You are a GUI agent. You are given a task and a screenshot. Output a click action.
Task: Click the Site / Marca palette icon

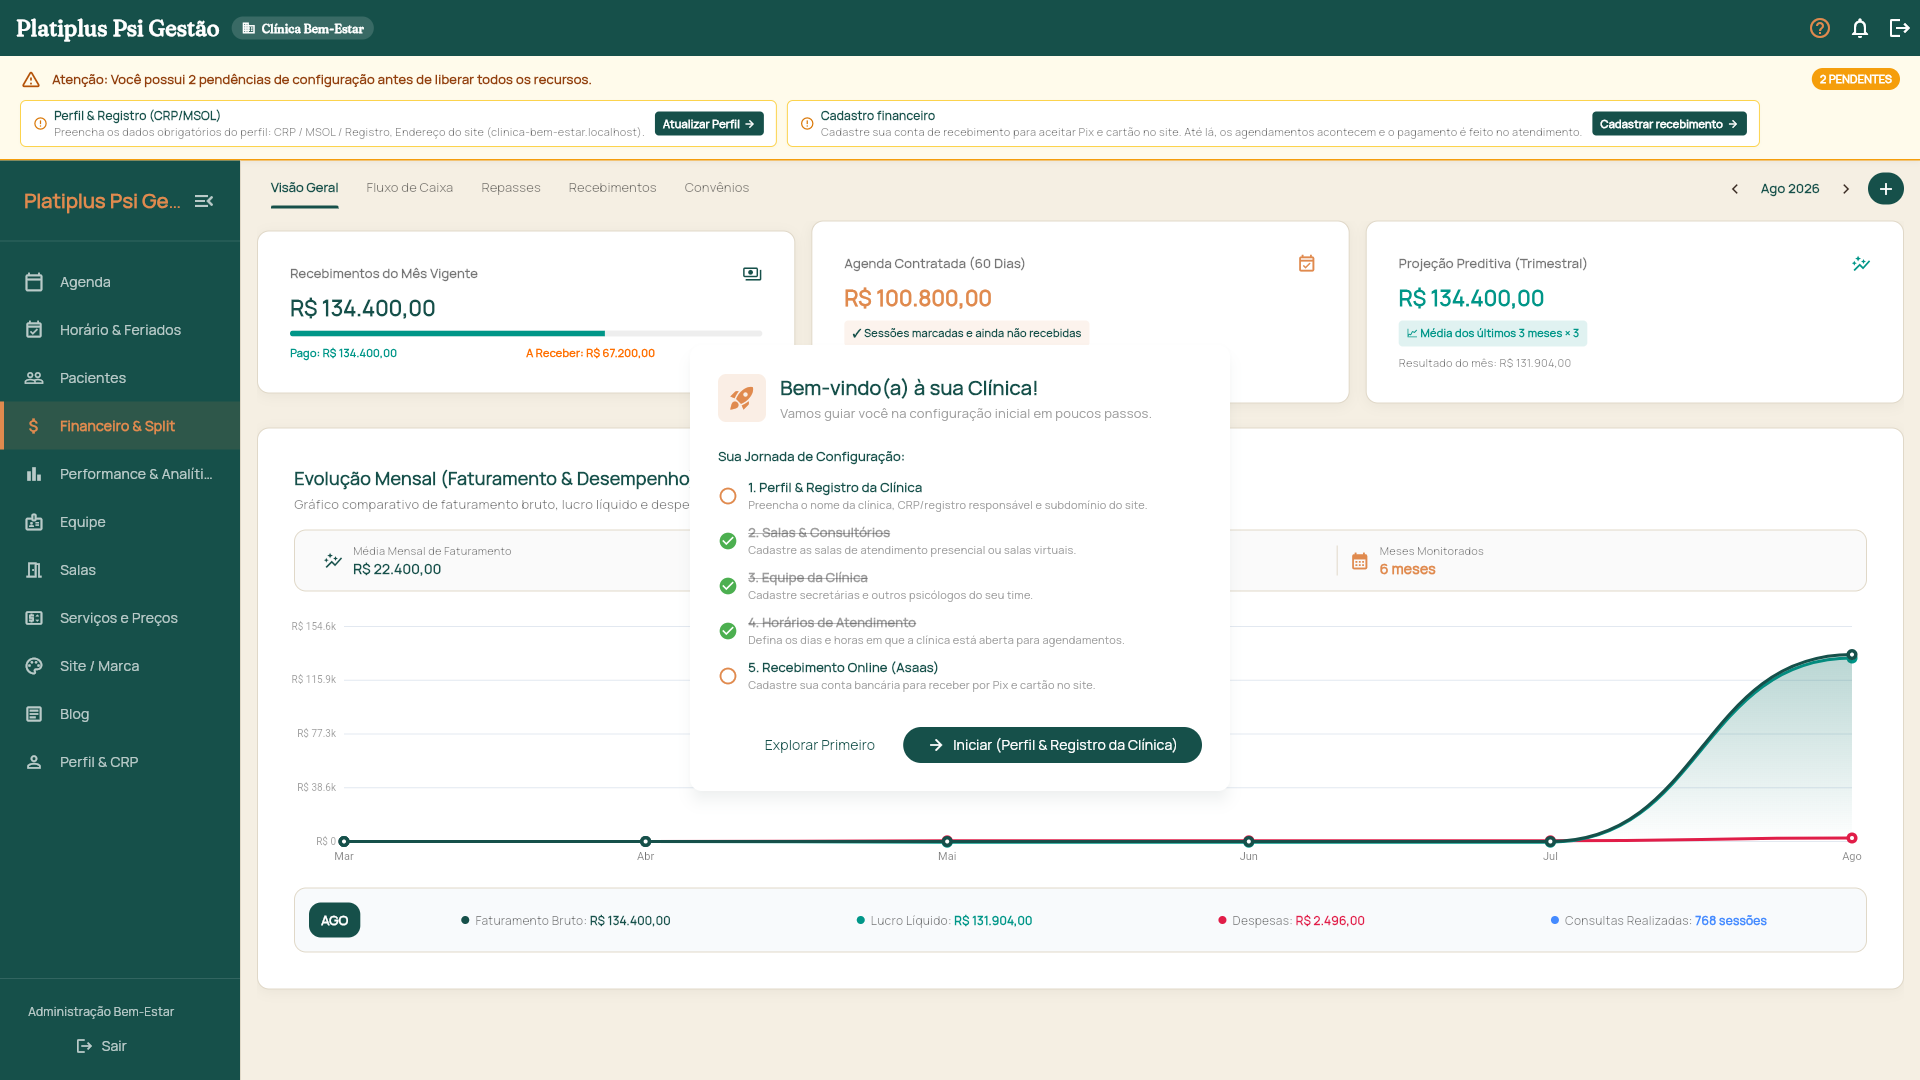point(34,666)
